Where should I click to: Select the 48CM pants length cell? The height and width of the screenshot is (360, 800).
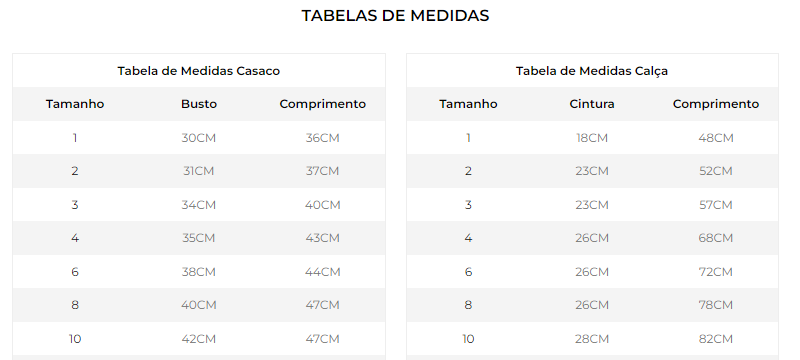tap(716, 138)
